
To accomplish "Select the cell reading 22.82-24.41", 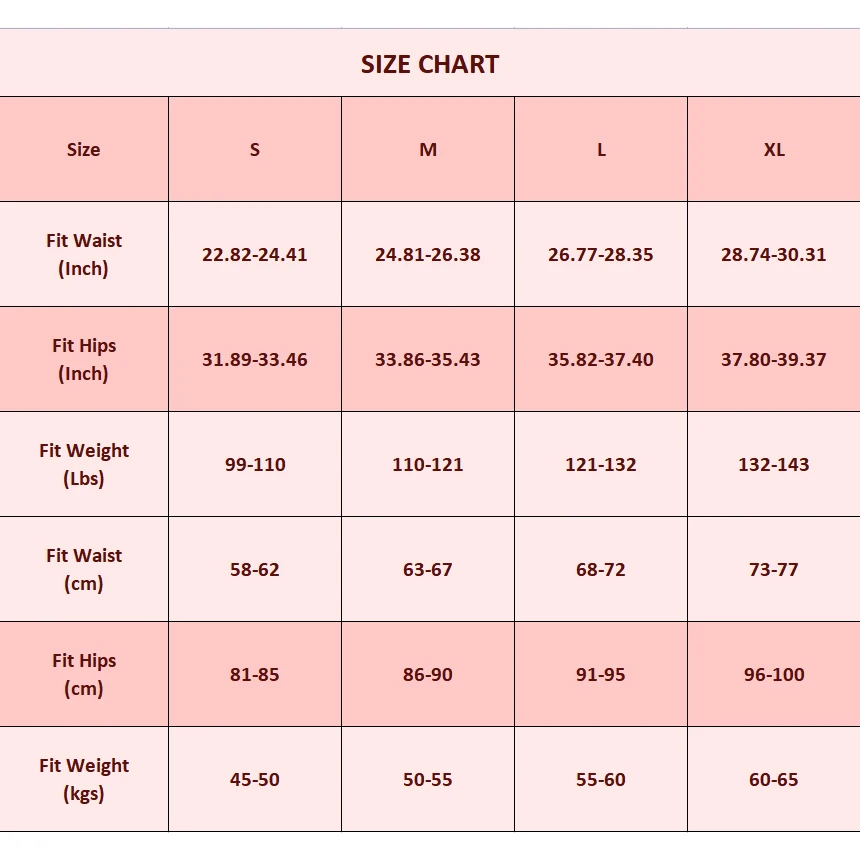I will pos(255,254).
